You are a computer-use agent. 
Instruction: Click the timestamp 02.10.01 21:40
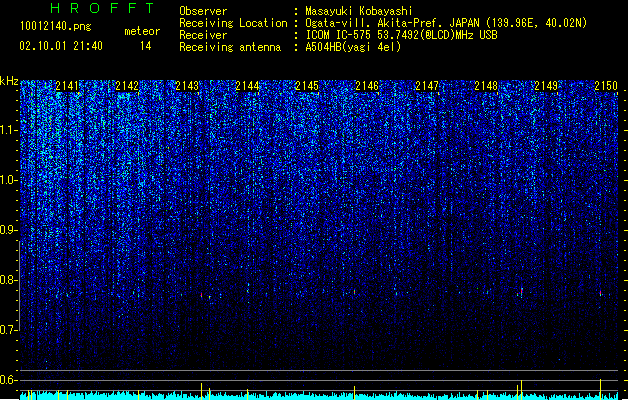61,46
